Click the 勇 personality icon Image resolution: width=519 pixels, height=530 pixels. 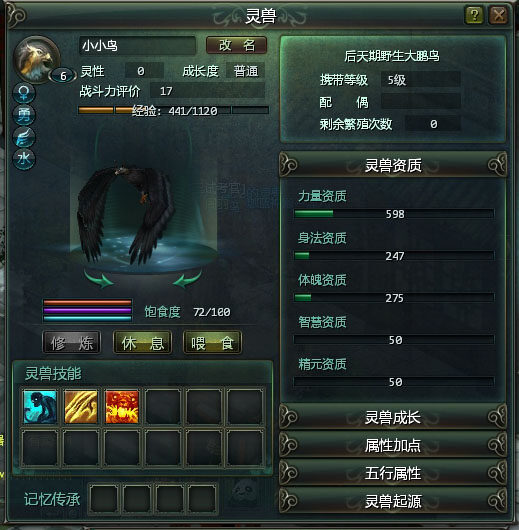[x=24, y=115]
